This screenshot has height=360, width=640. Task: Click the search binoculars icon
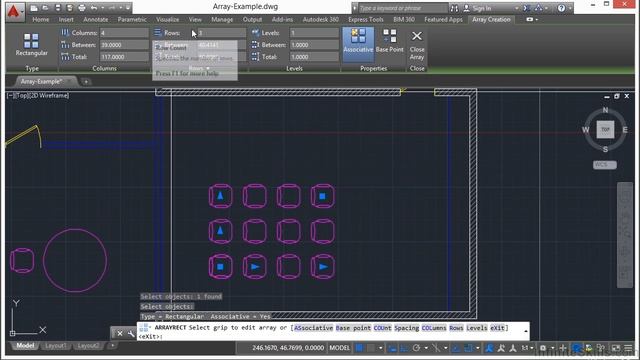click(x=454, y=8)
